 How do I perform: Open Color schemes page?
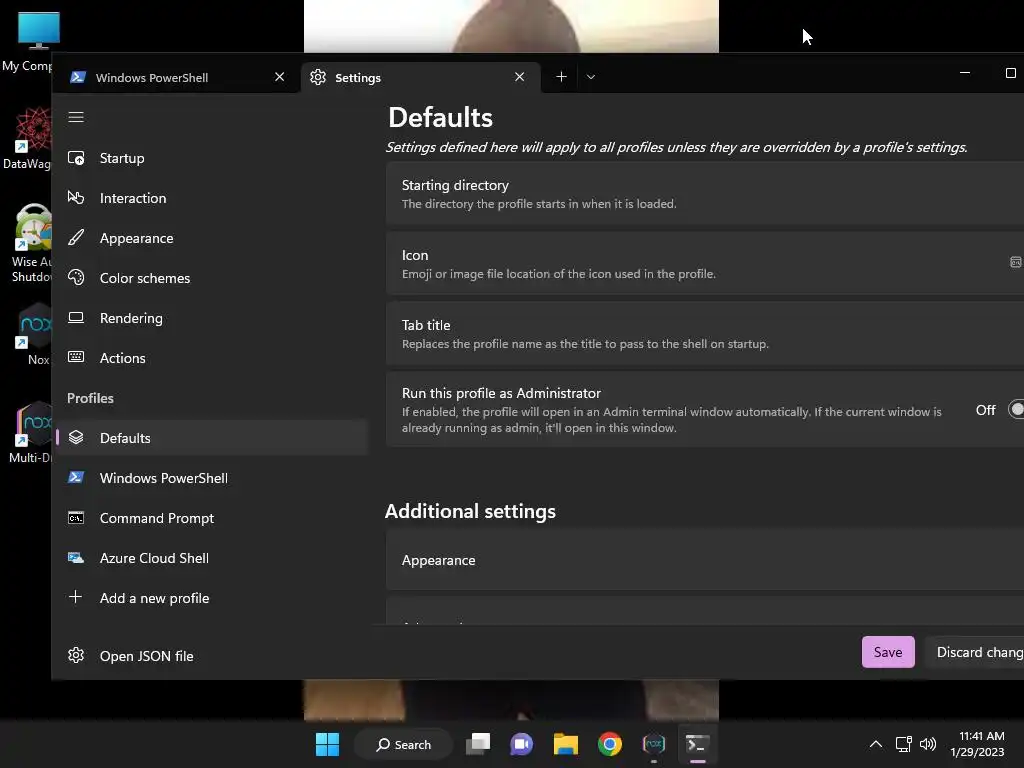tap(212, 278)
